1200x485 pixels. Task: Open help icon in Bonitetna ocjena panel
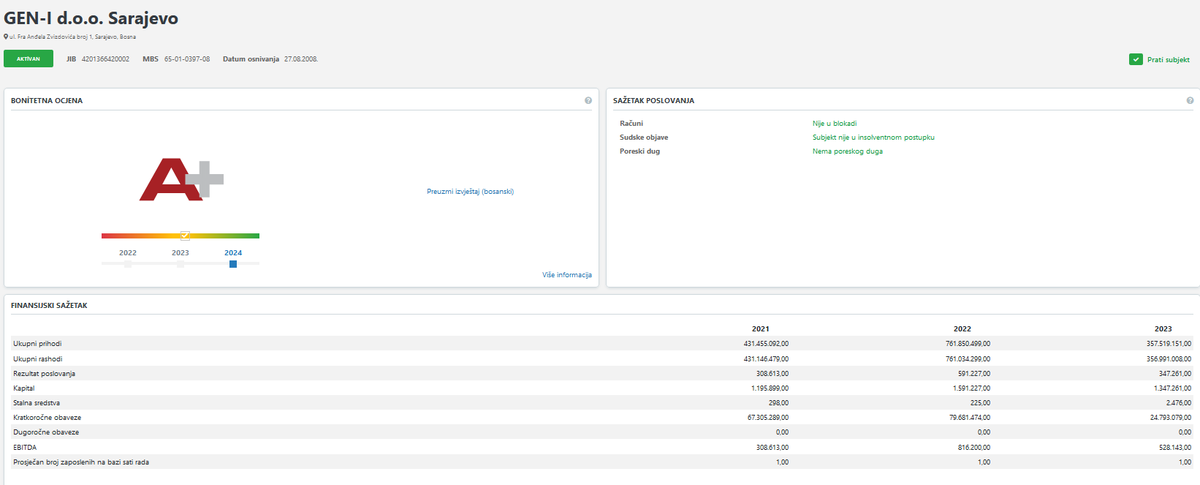tap(588, 101)
